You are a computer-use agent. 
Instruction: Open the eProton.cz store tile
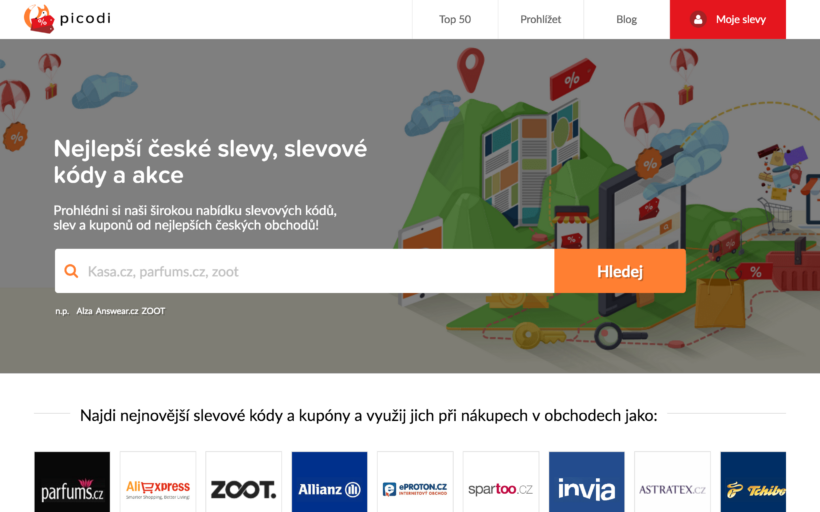[415, 482]
